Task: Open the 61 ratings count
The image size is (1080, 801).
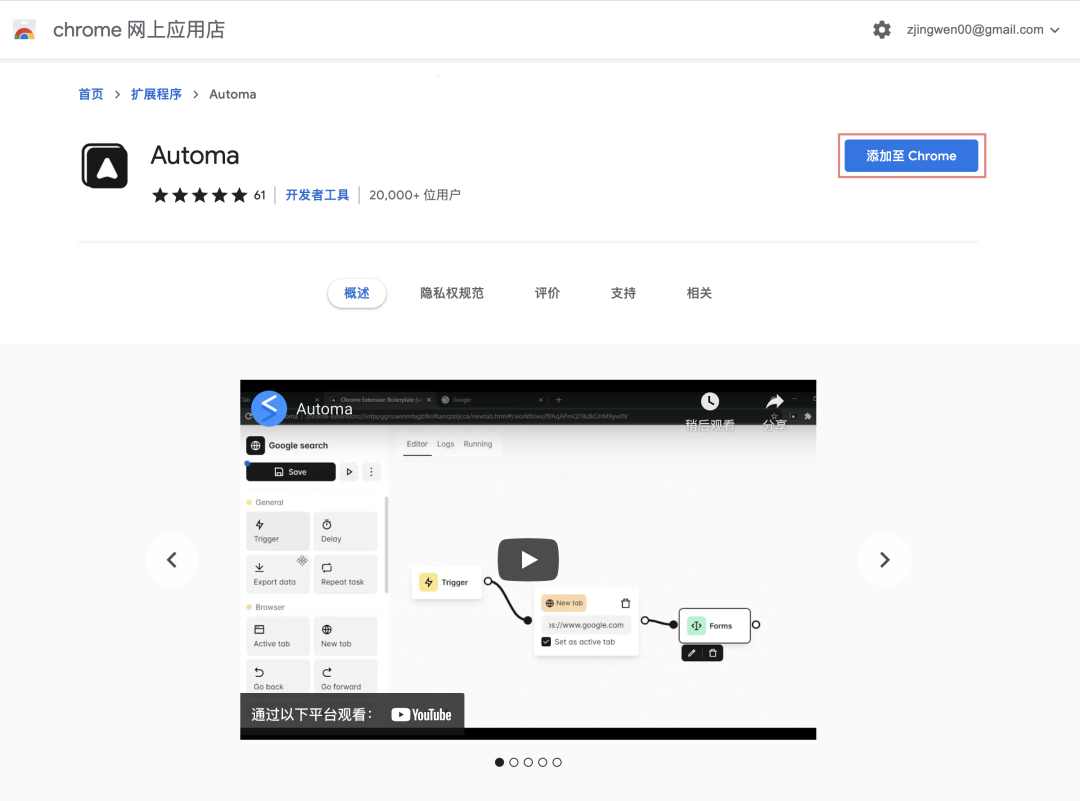Action: [260, 196]
